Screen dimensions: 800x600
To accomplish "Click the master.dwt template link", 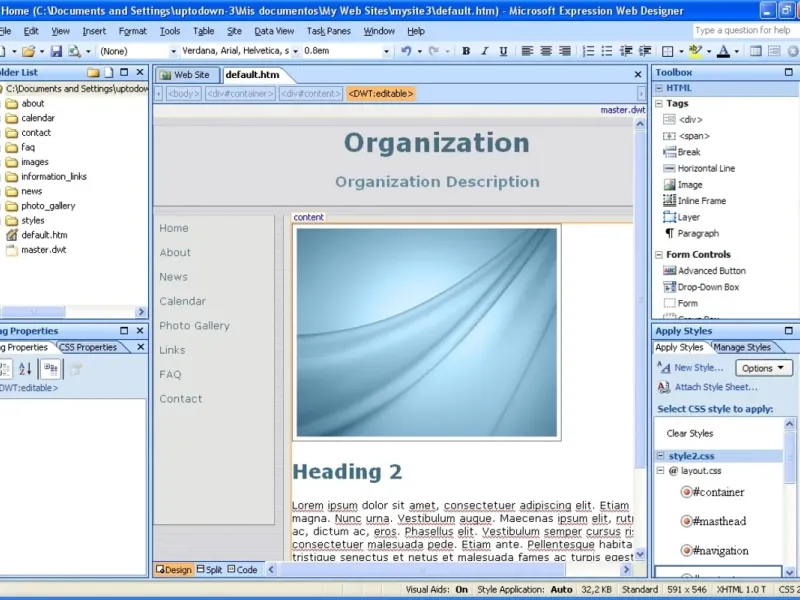I will [622, 110].
